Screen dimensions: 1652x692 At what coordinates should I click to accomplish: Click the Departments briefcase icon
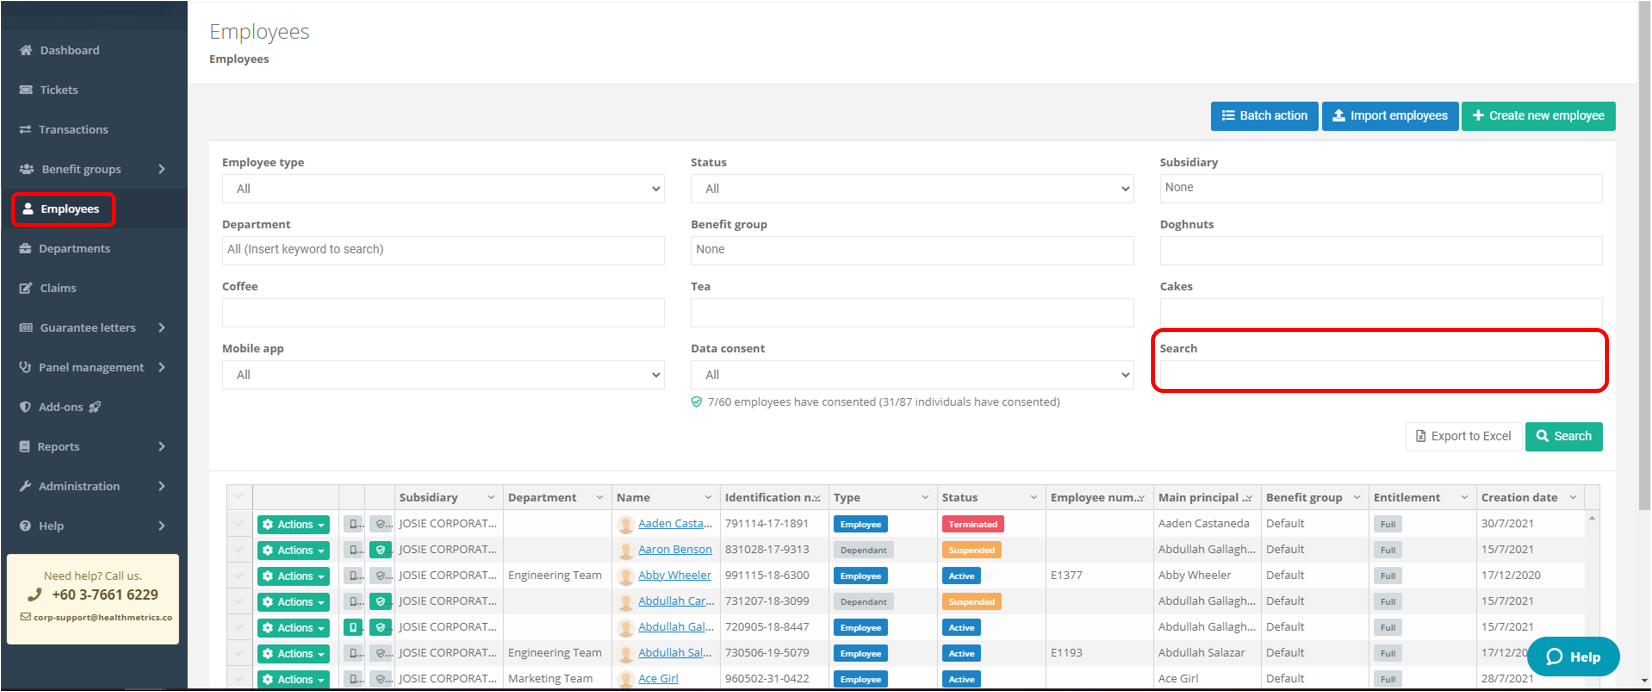pos(25,249)
